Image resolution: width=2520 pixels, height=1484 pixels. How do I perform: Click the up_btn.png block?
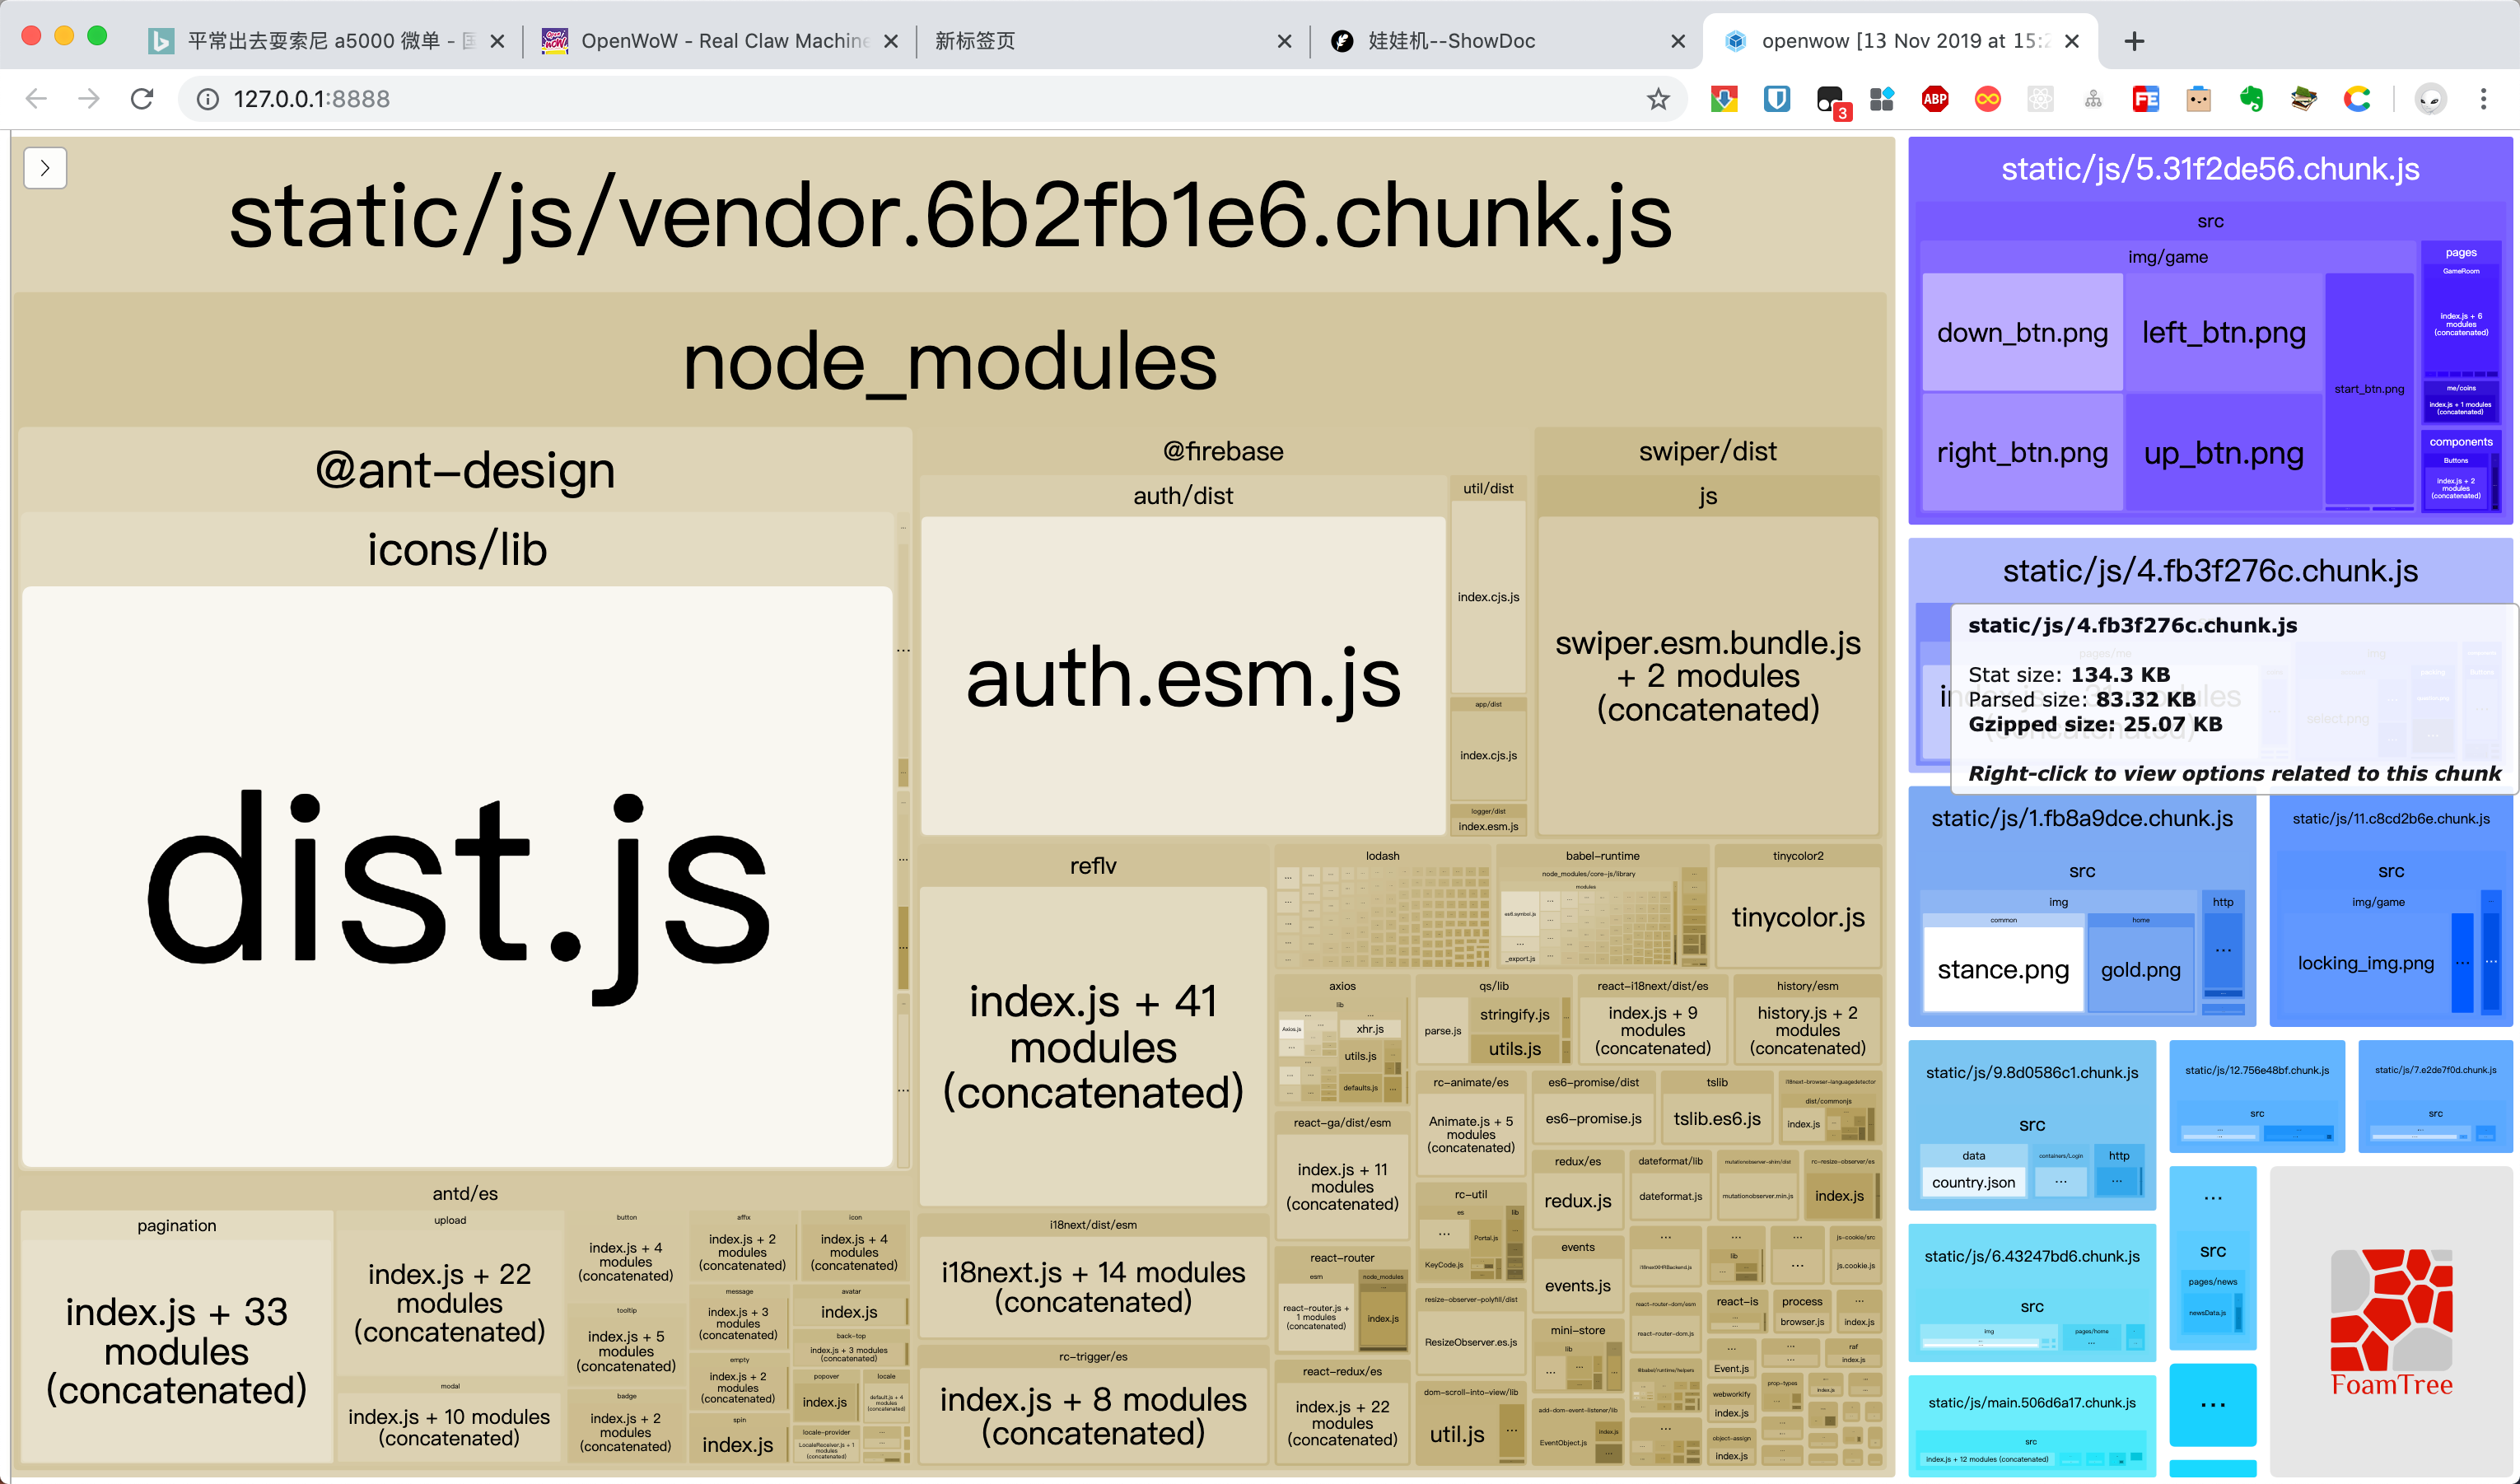(x=2224, y=452)
